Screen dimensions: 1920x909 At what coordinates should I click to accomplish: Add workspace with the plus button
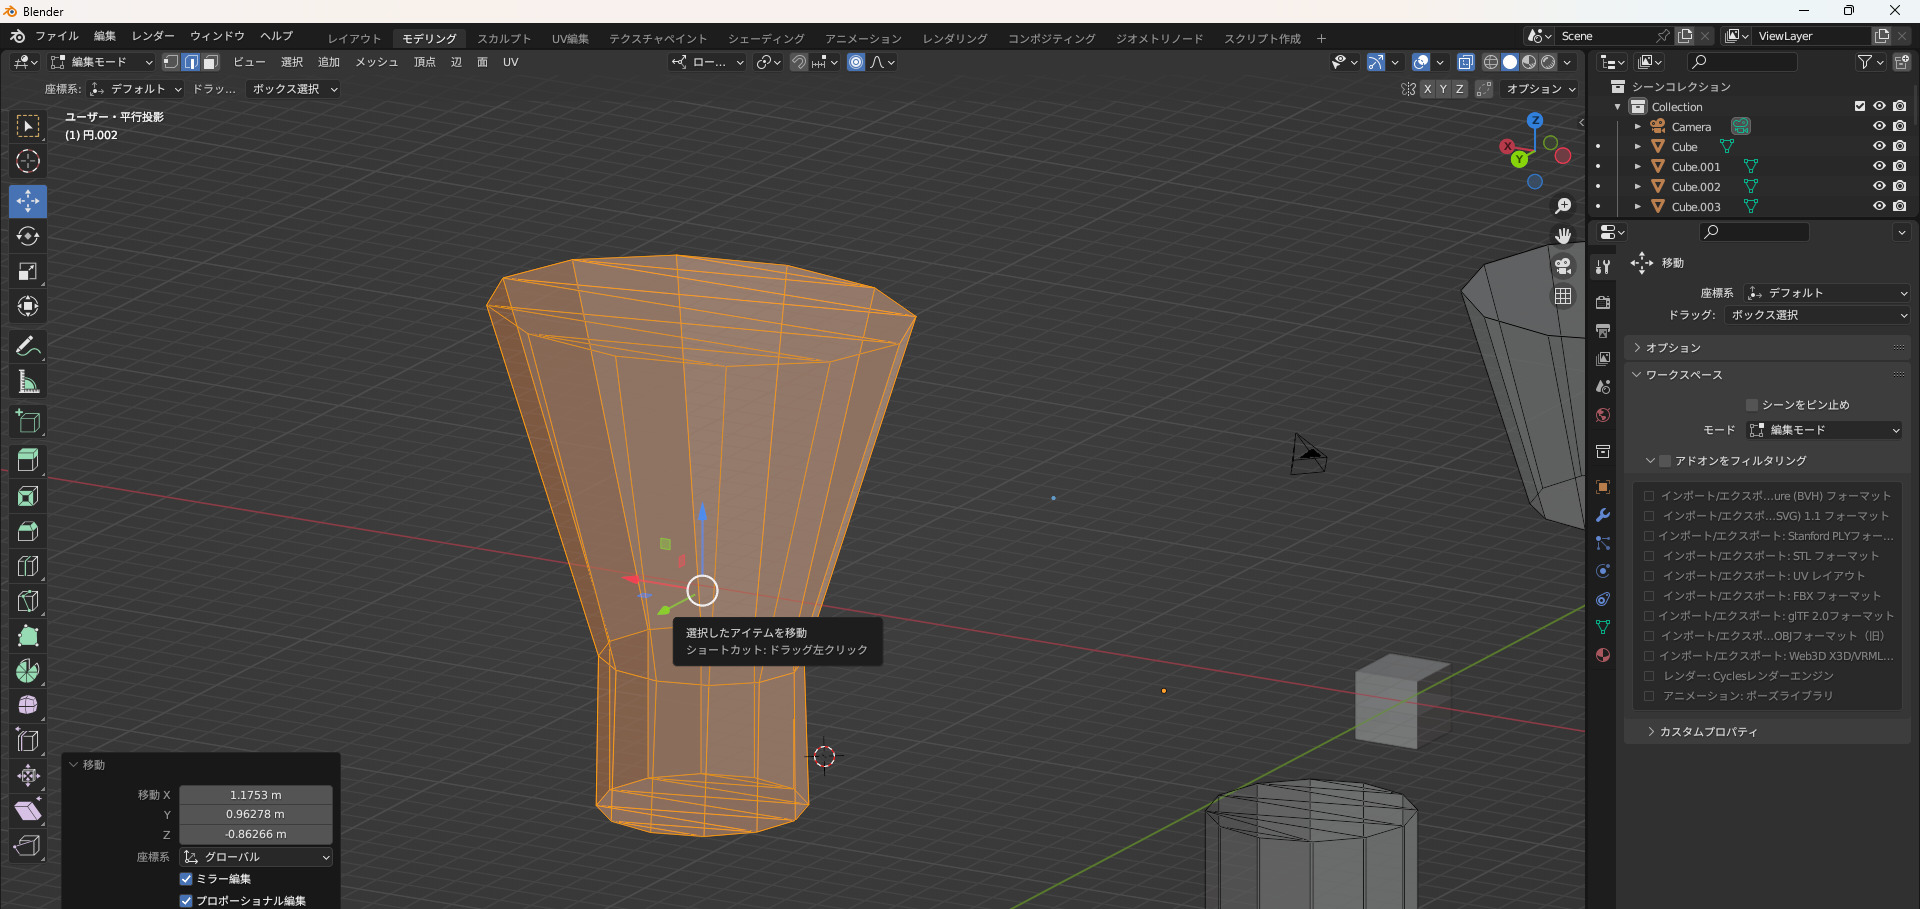pyautogui.click(x=1321, y=38)
